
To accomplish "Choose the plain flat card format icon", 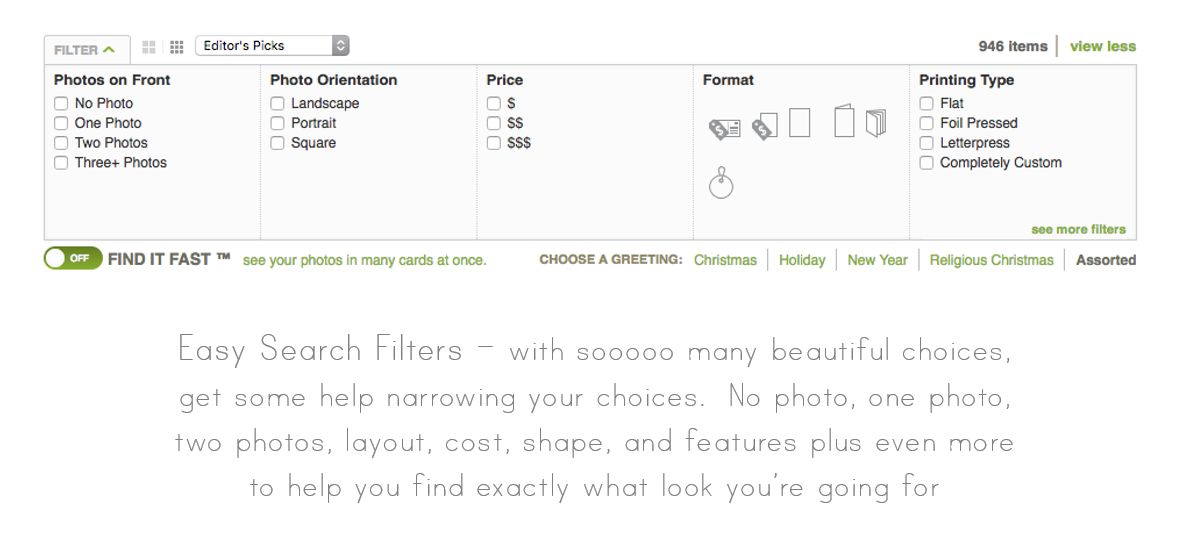I will tap(799, 122).
